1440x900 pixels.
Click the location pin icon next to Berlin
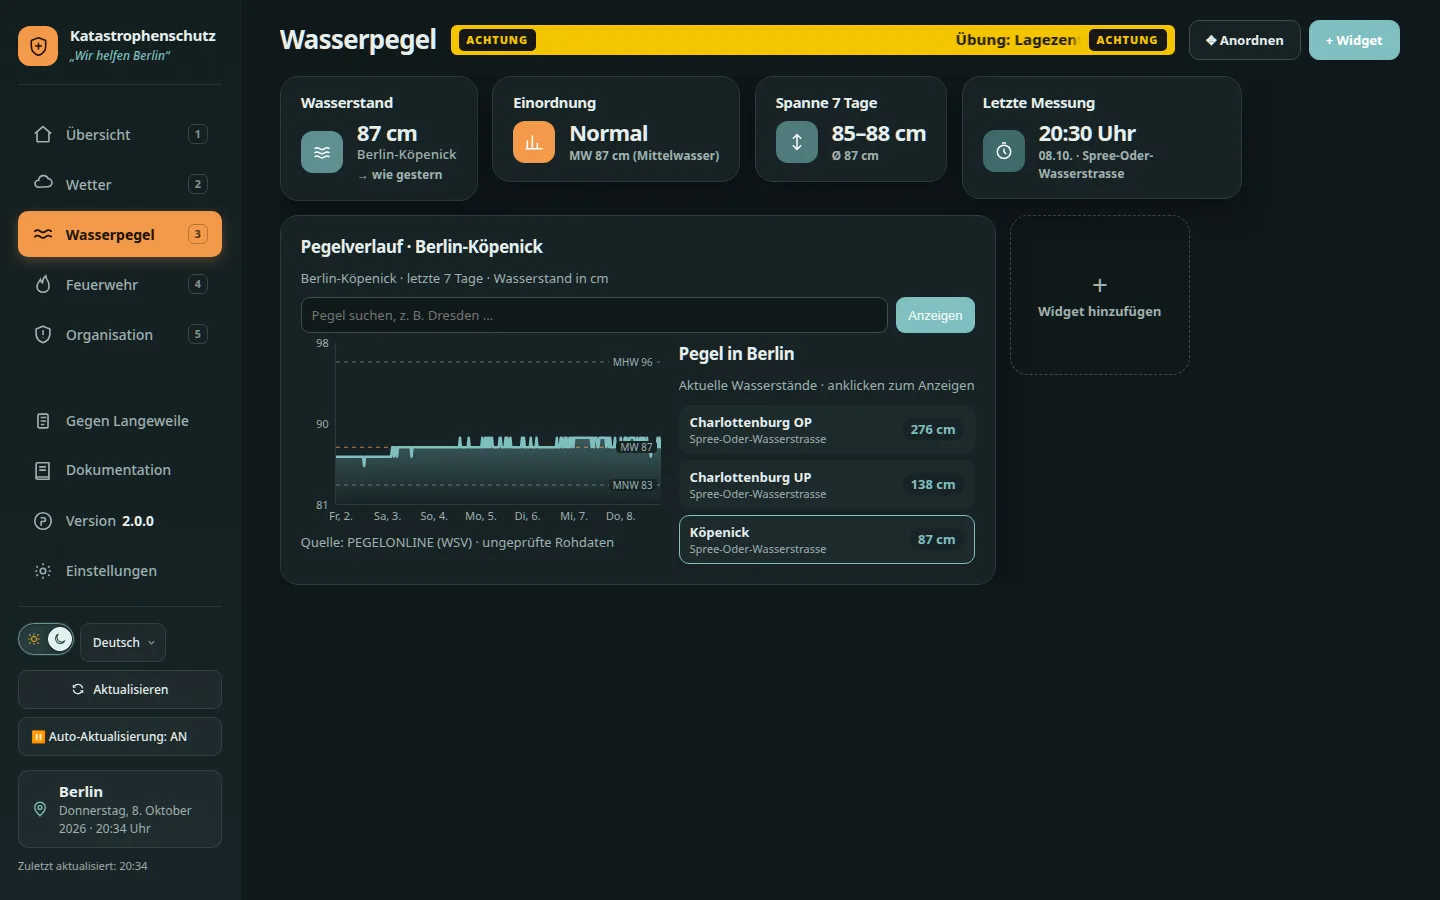(40, 809)
